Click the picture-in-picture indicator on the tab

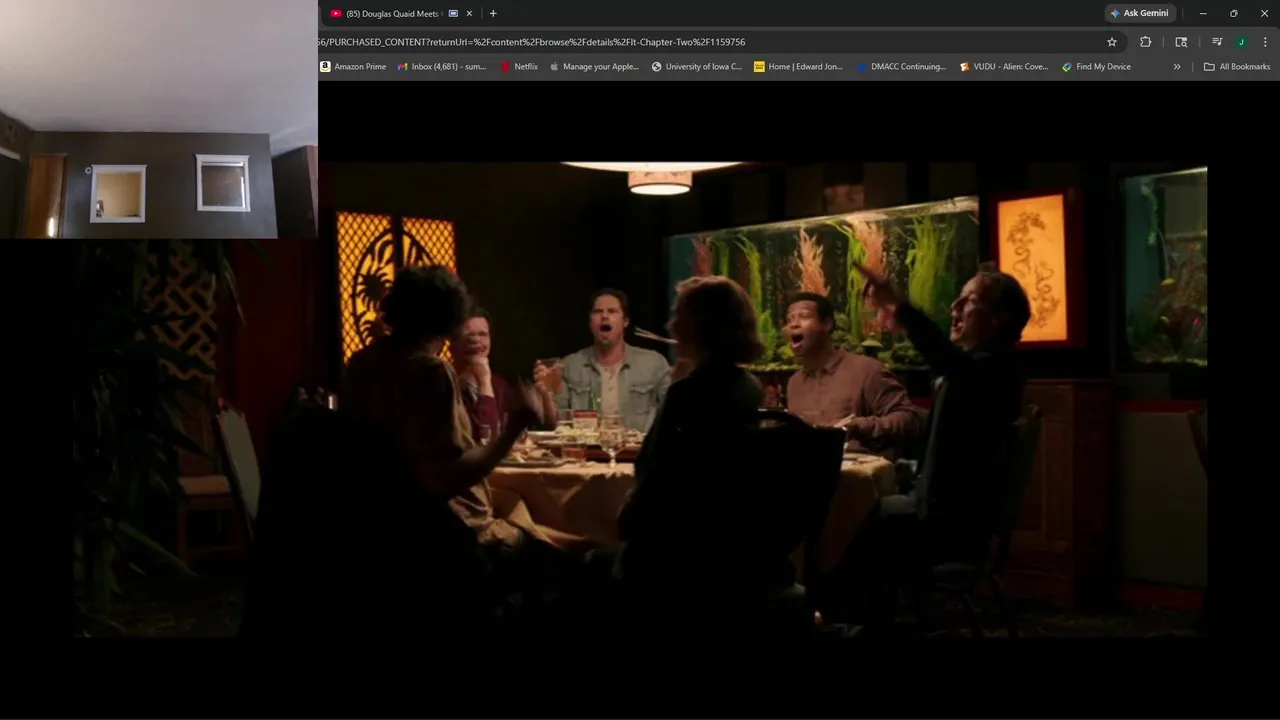point(453,14)
